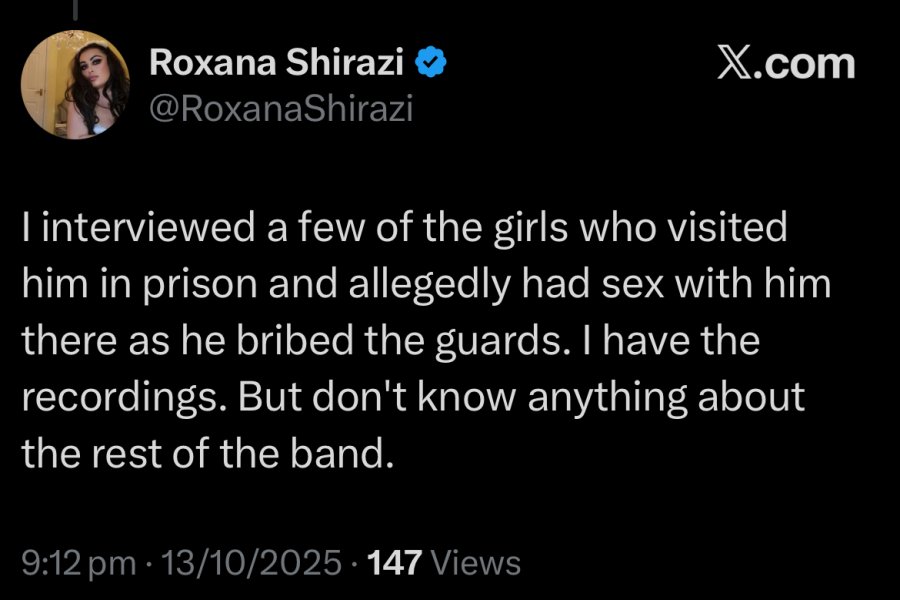Image resolution: width=900 pixels, height=600 pixels.
Task: Open Roxana Shirazi's profile picture
Action: (x=75, y=84)
